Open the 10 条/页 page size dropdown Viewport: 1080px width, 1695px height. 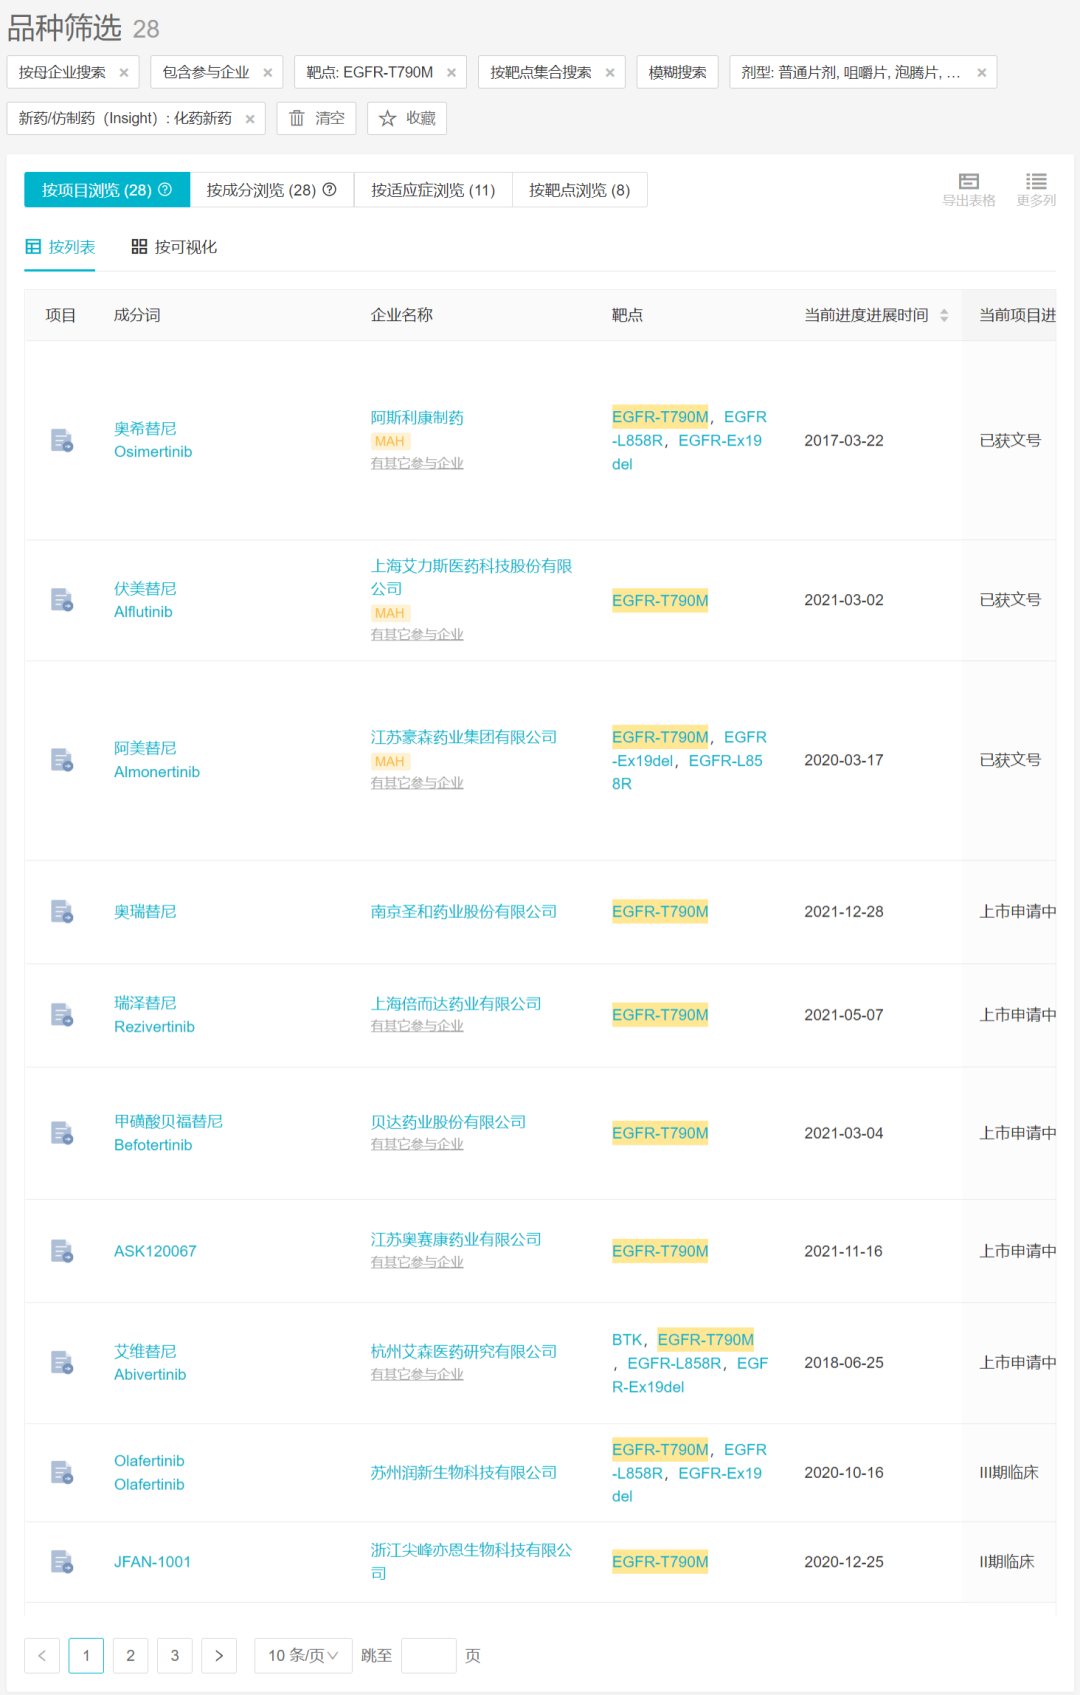[x=303, y=1656]
